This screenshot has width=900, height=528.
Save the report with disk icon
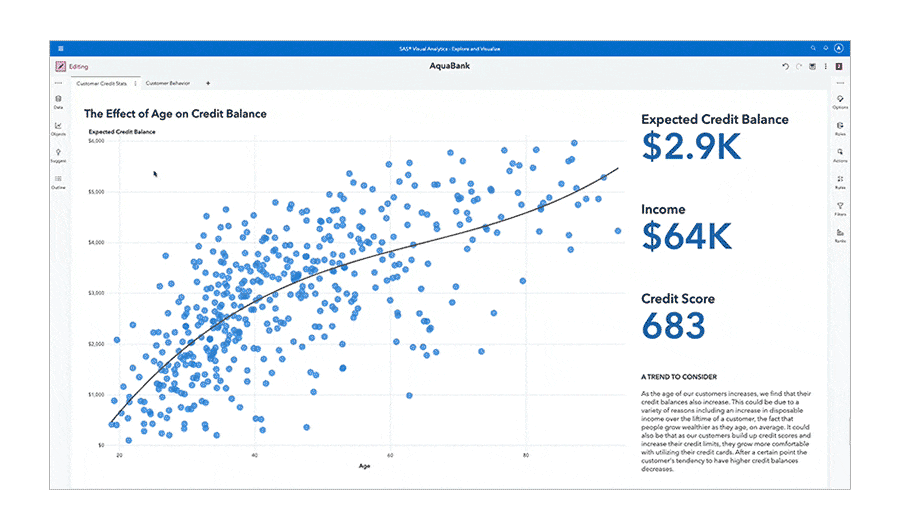(812, 67)
